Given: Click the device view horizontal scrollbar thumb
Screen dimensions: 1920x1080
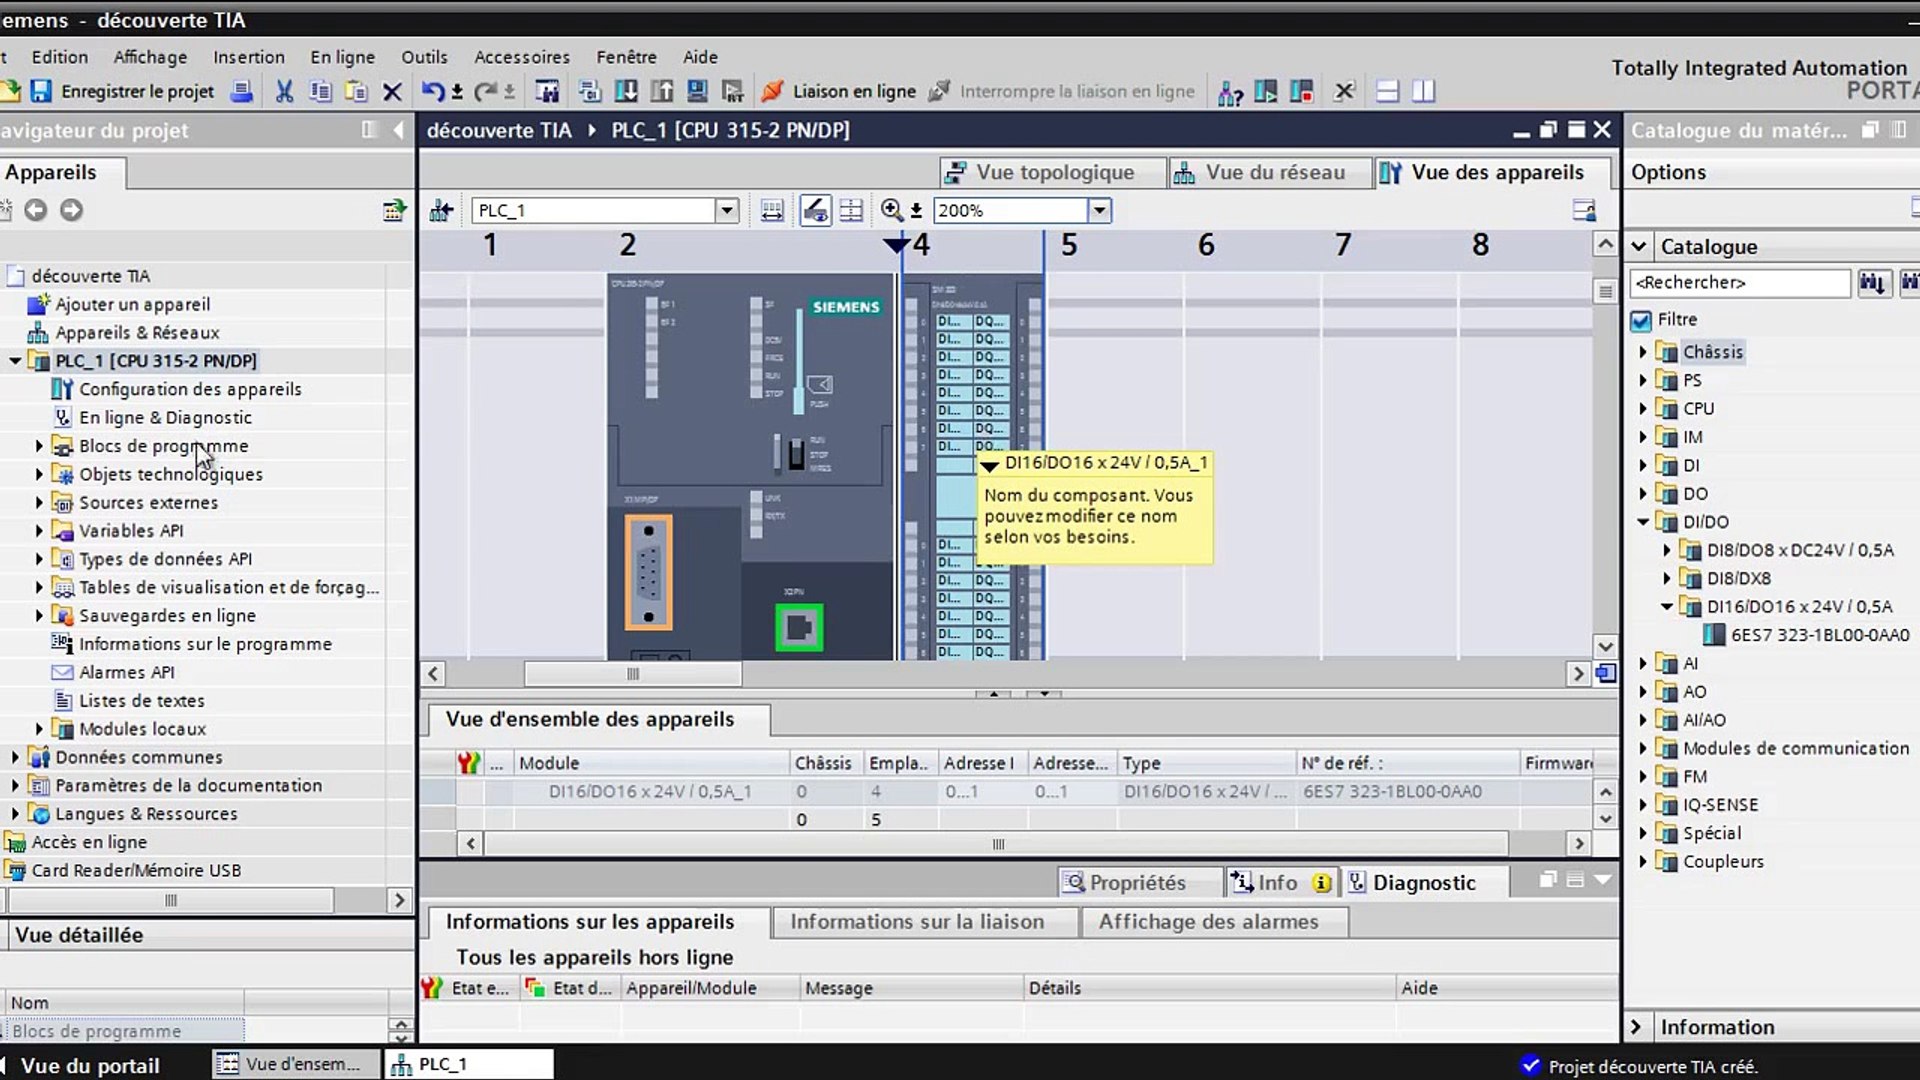Looking at the screenshot, I should pos(633,674).
